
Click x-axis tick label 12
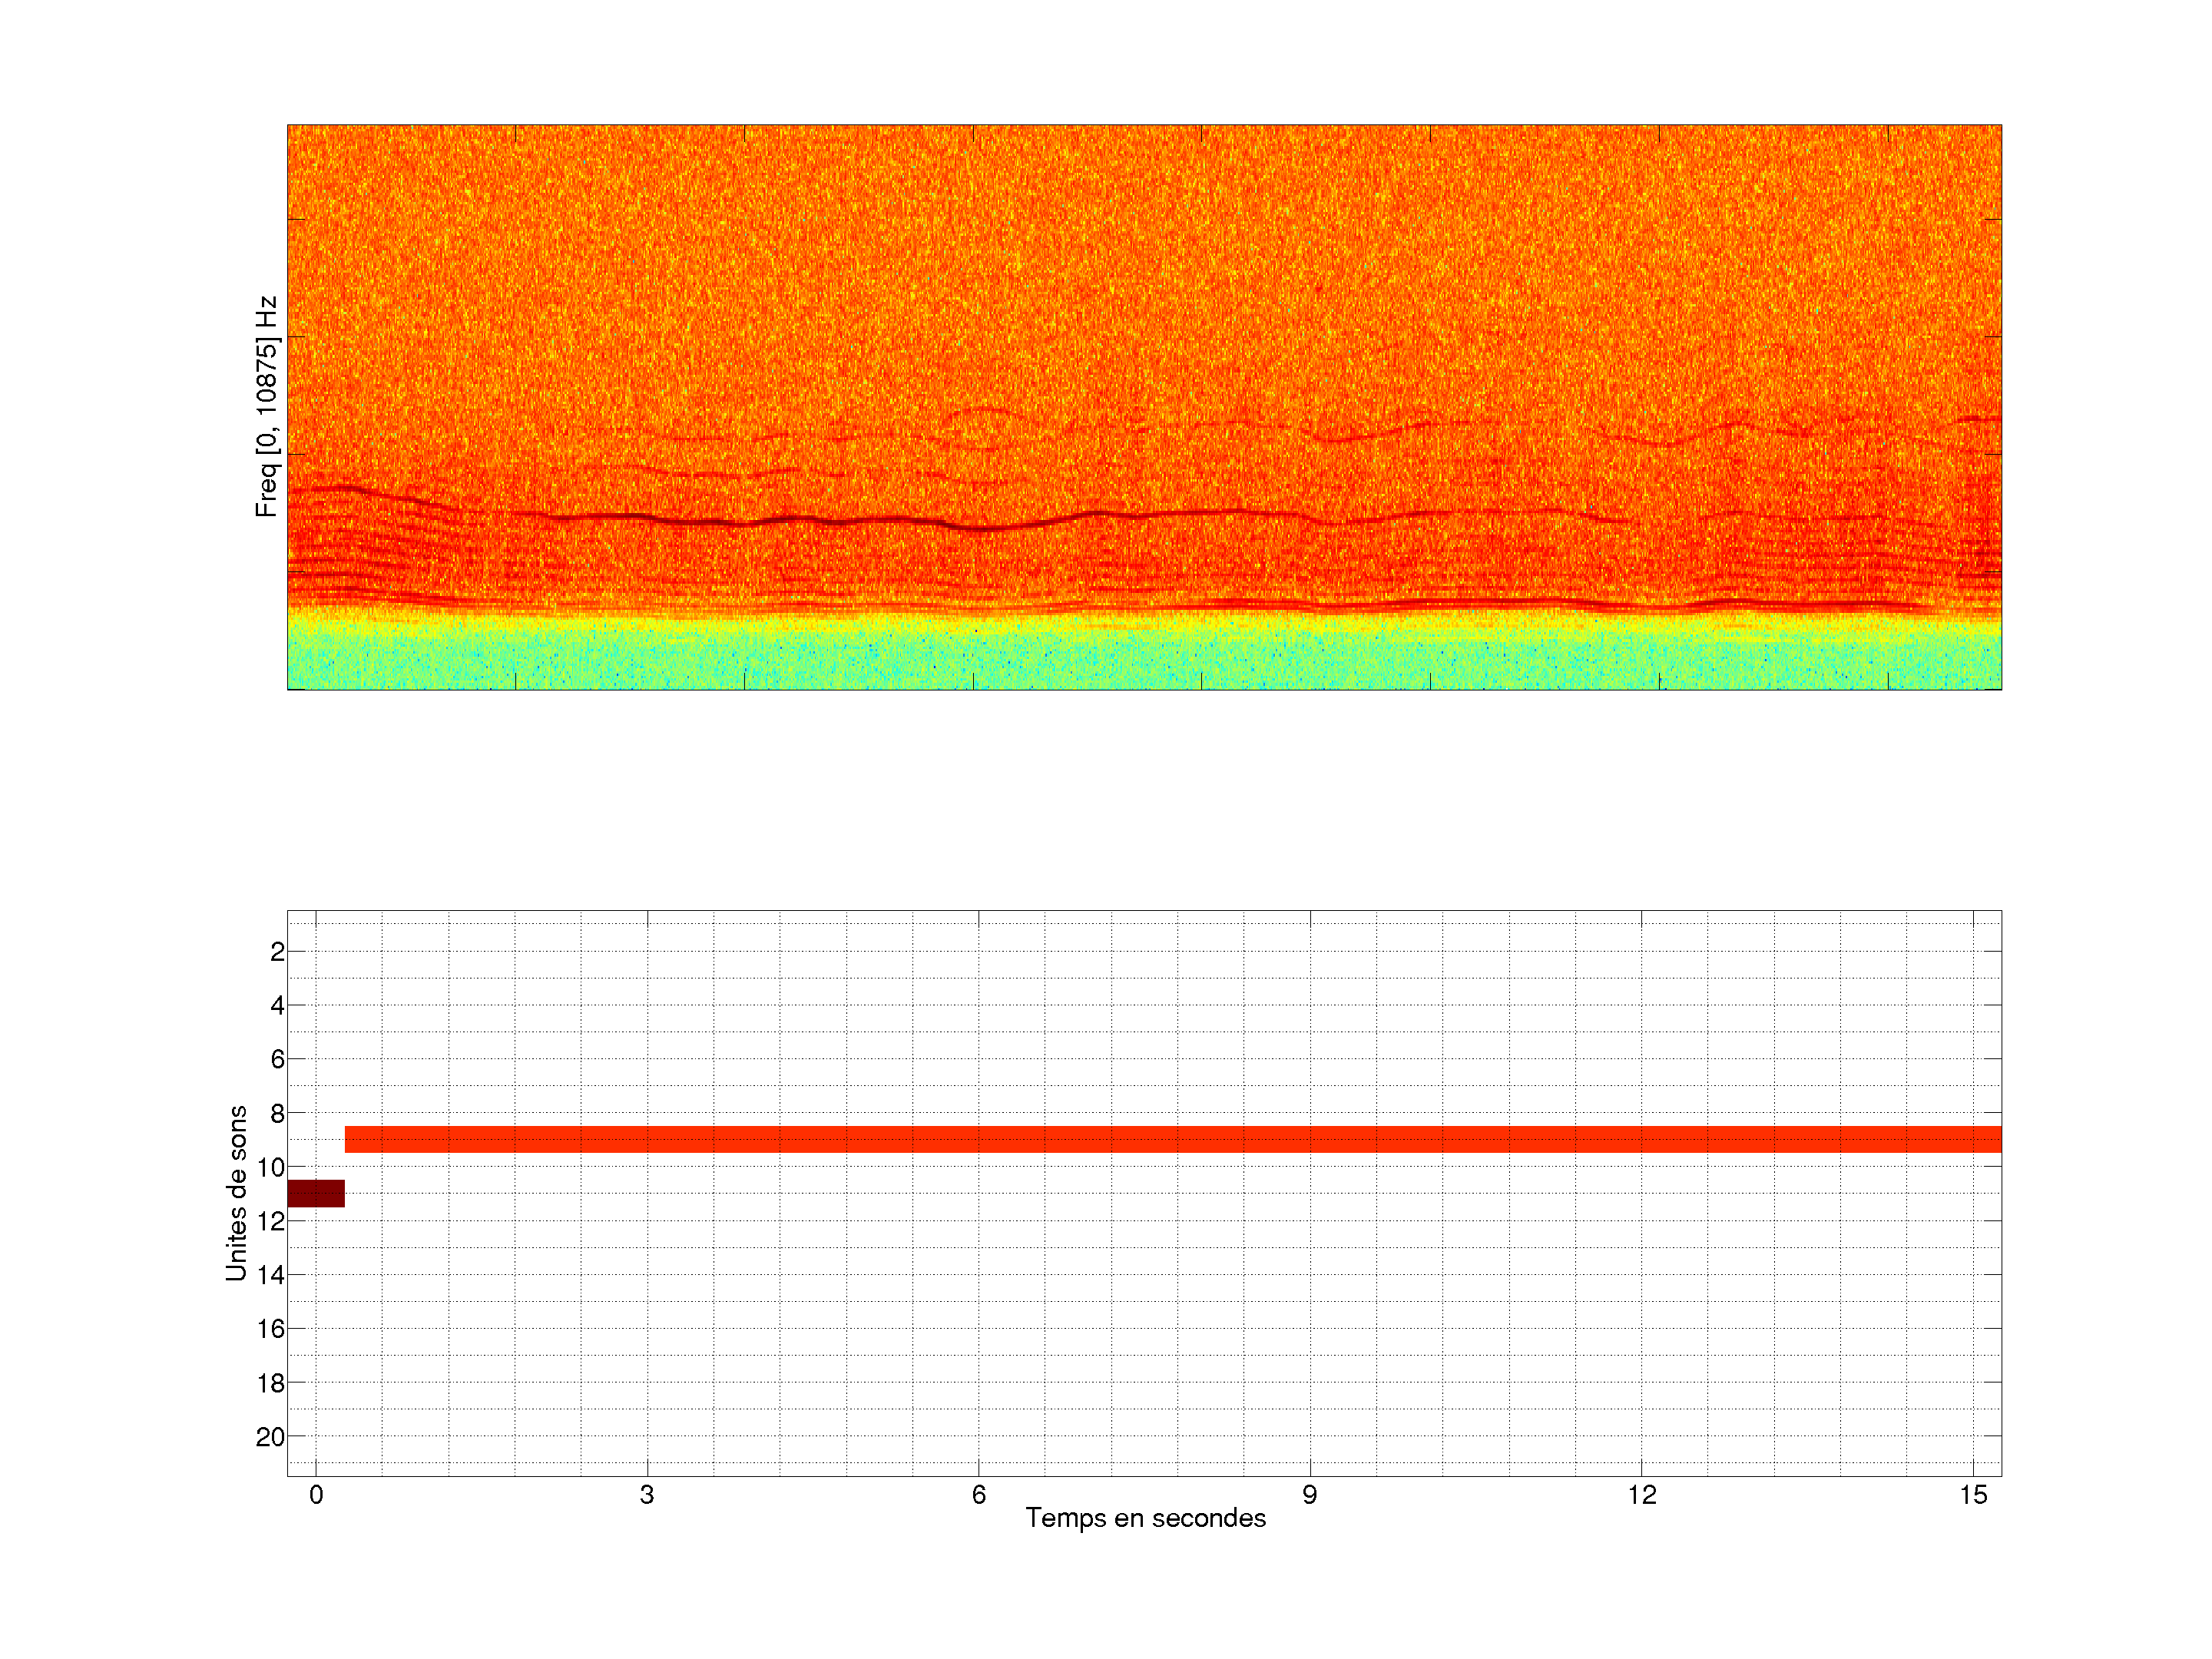[1641, 1495]
